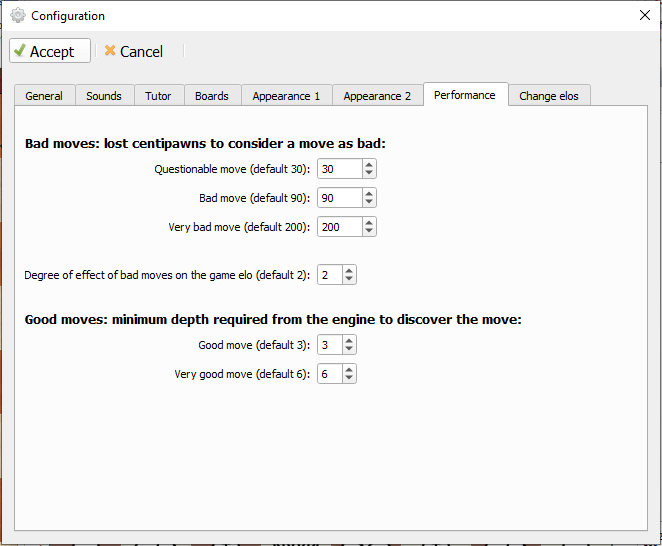
Task: Click the Configuration gear icon in title bar
Action: tap(18, 16)
